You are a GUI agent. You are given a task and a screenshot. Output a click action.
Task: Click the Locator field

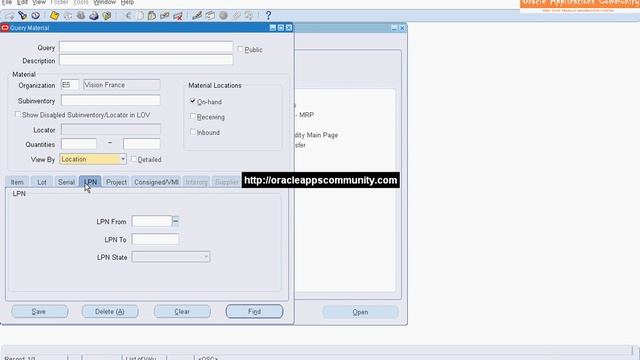tap(111, 129)
